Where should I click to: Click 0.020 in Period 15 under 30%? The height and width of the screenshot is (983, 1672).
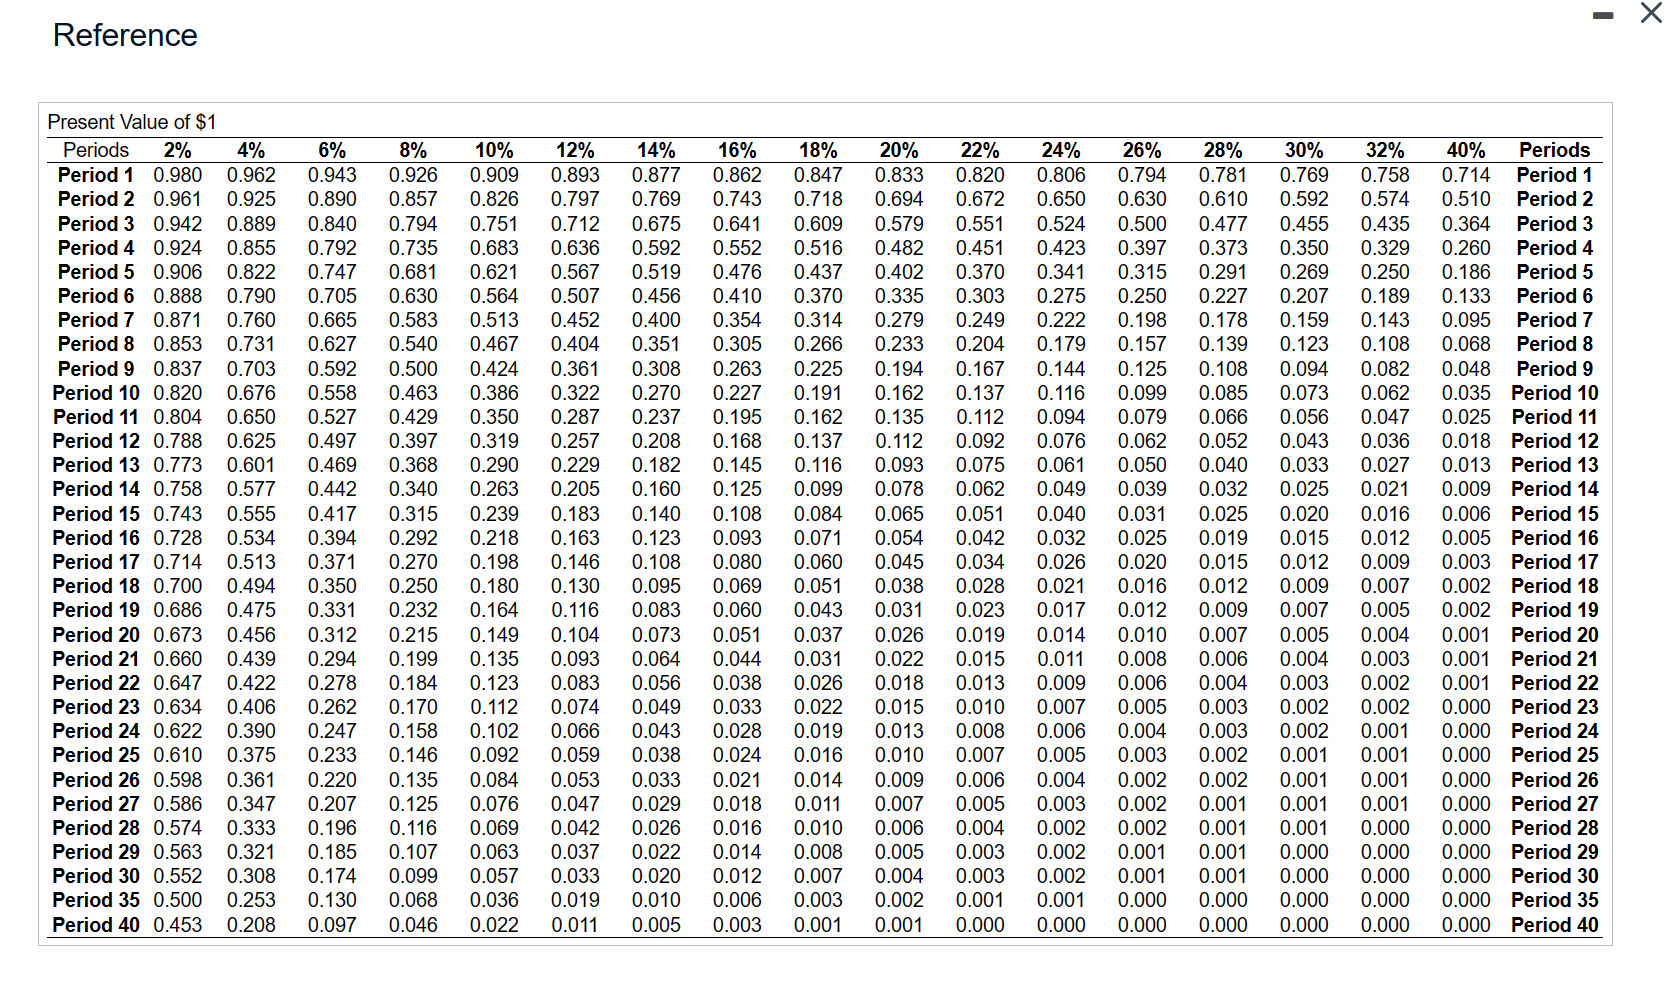point(1304,514)
